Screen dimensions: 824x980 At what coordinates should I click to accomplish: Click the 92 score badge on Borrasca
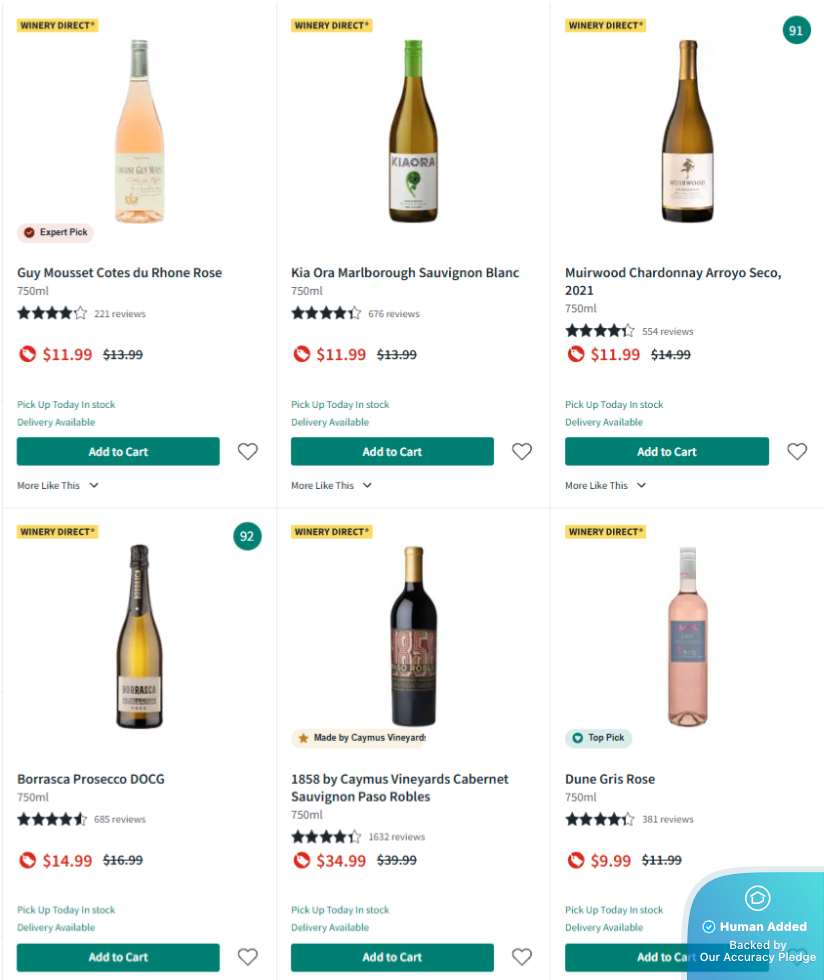click(x=247, y=536)
